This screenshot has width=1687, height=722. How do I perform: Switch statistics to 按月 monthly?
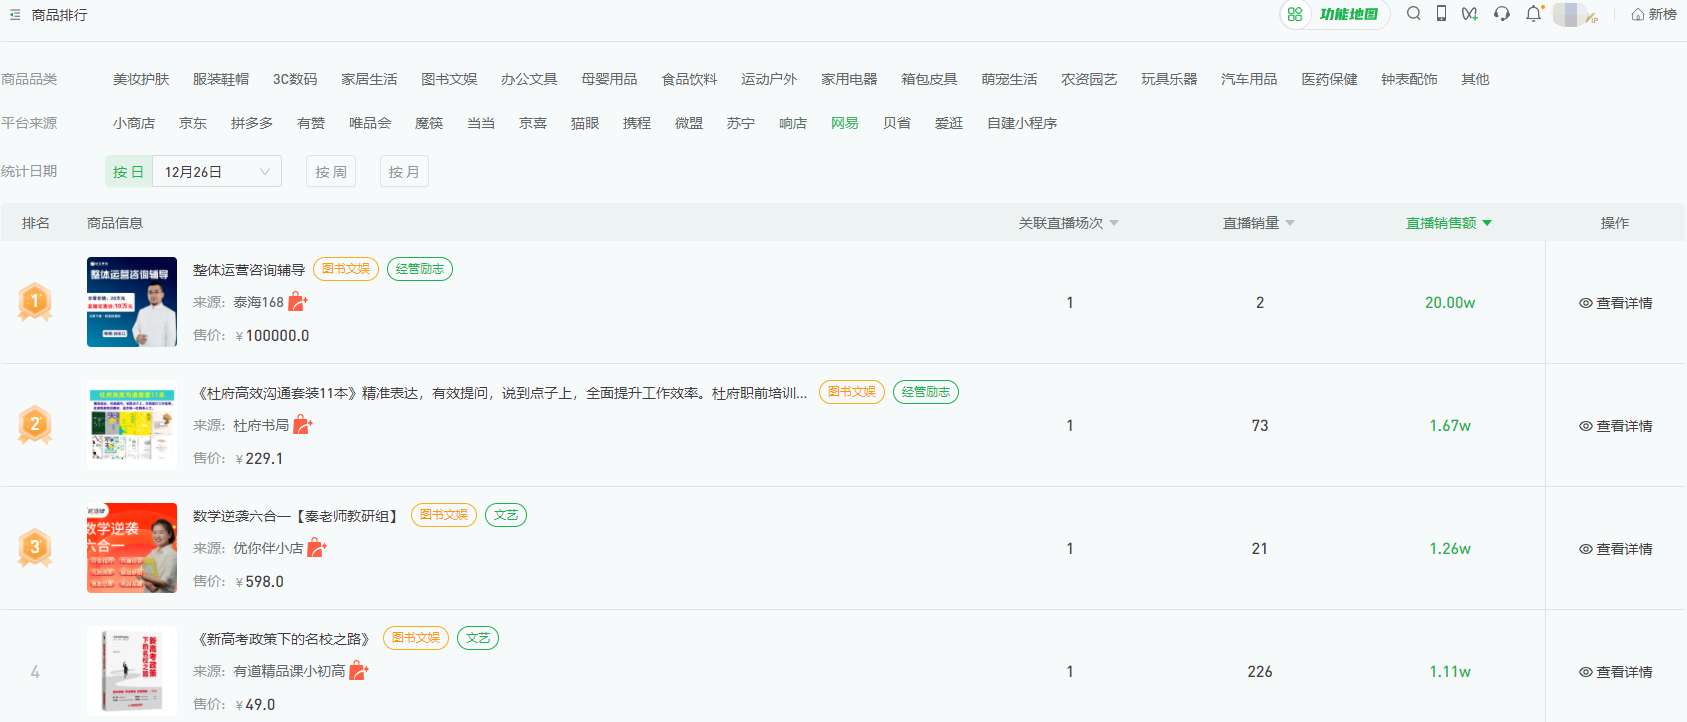[x=404, y=171]
